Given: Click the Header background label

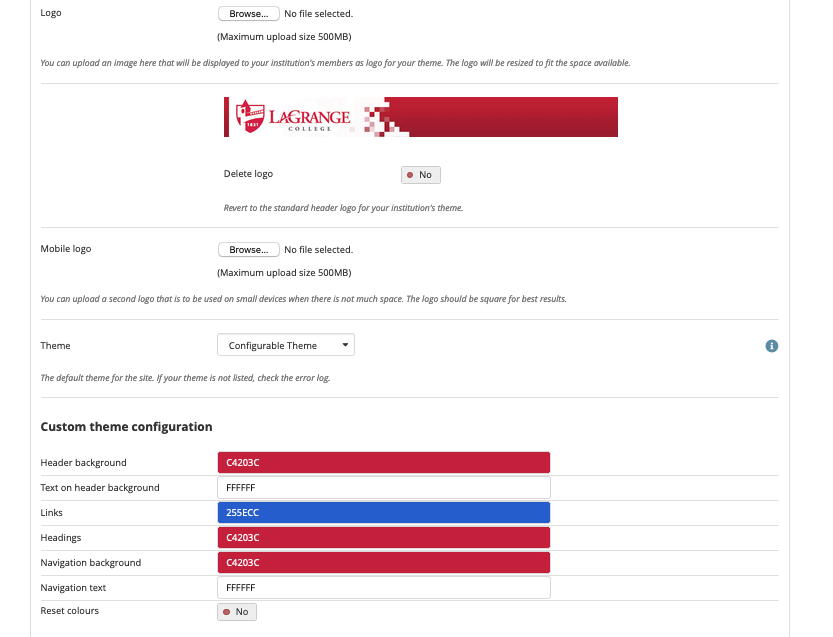Looking at the screenshot, I should coord(83,463).
